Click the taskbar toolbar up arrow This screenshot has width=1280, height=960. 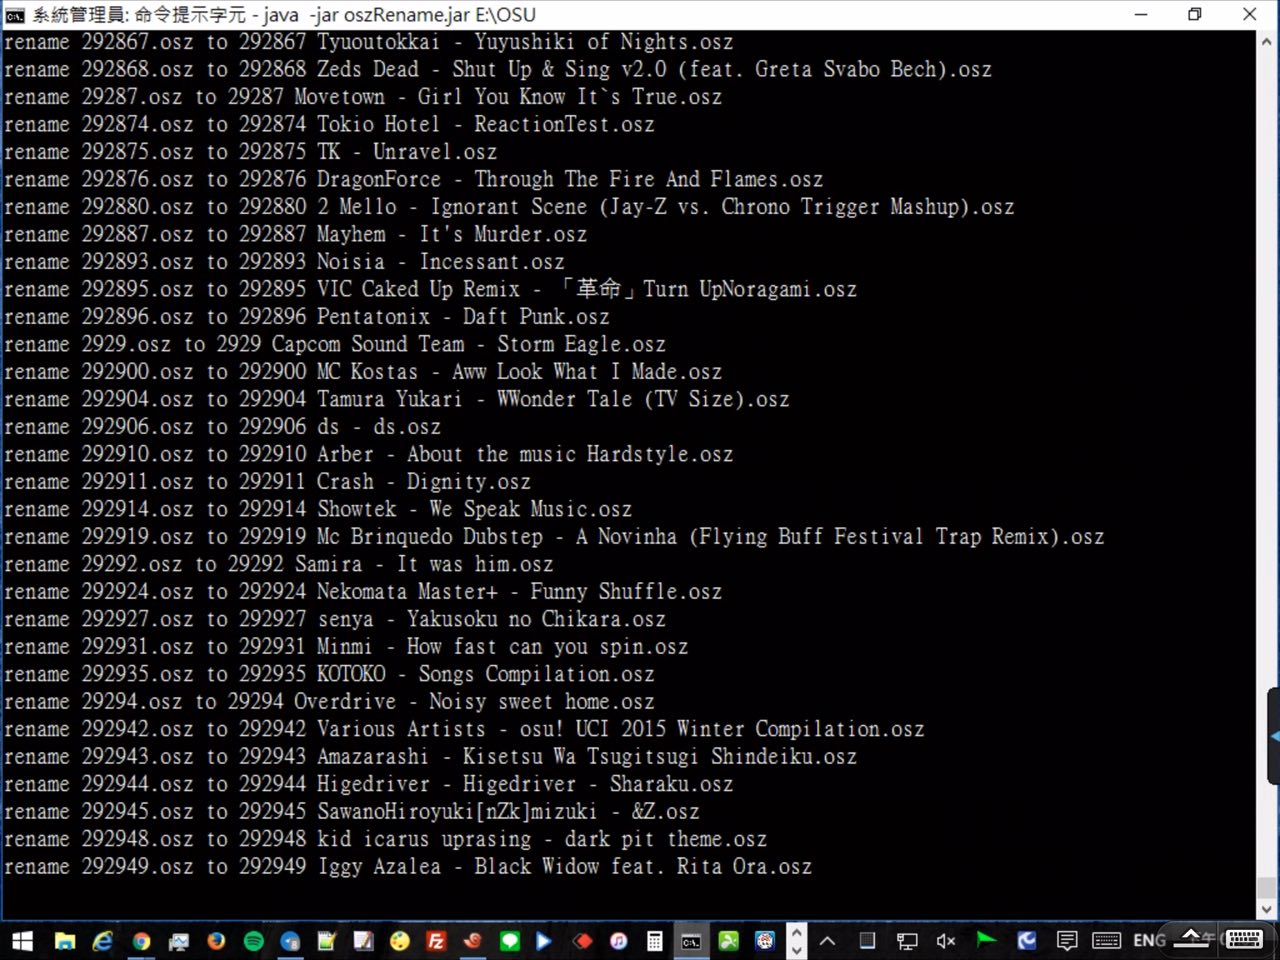[x=797, y=931]
